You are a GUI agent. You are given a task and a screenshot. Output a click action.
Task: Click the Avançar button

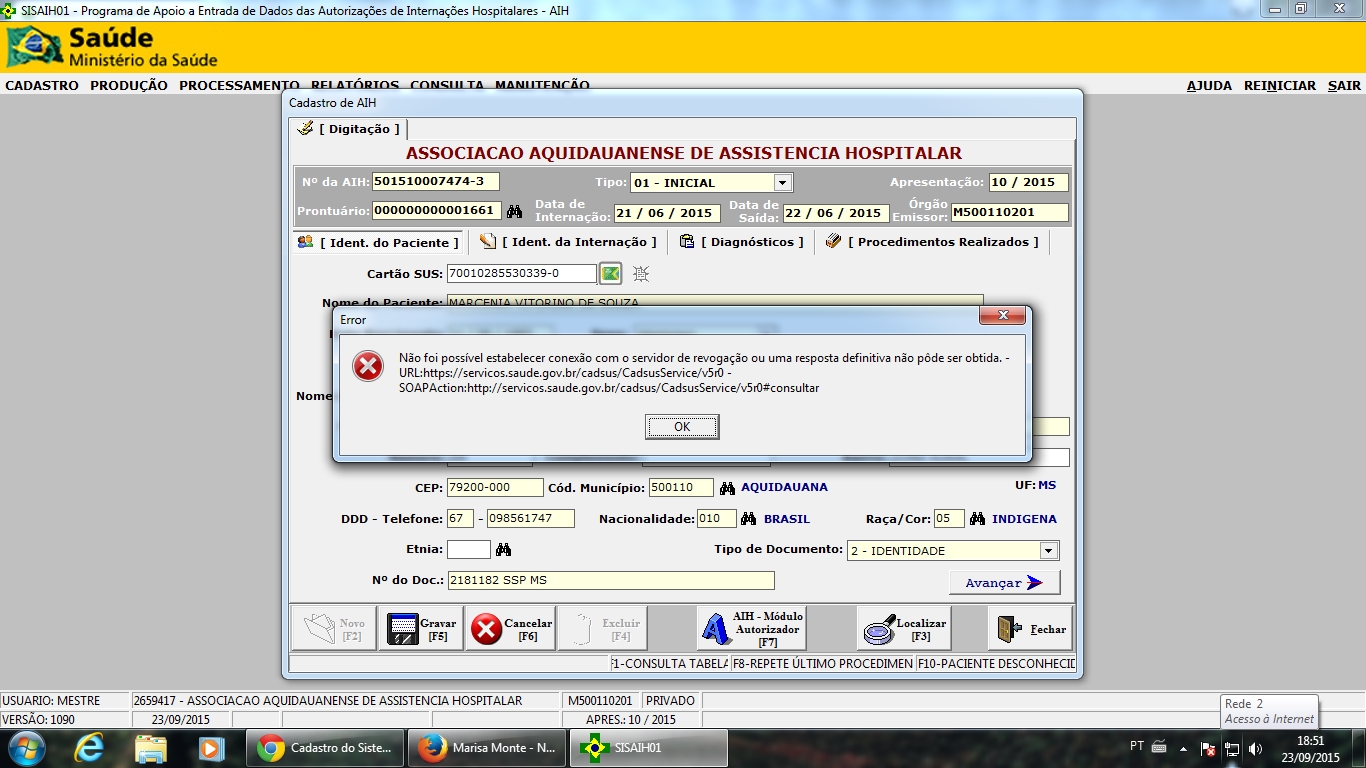[x=1004, y=583]
